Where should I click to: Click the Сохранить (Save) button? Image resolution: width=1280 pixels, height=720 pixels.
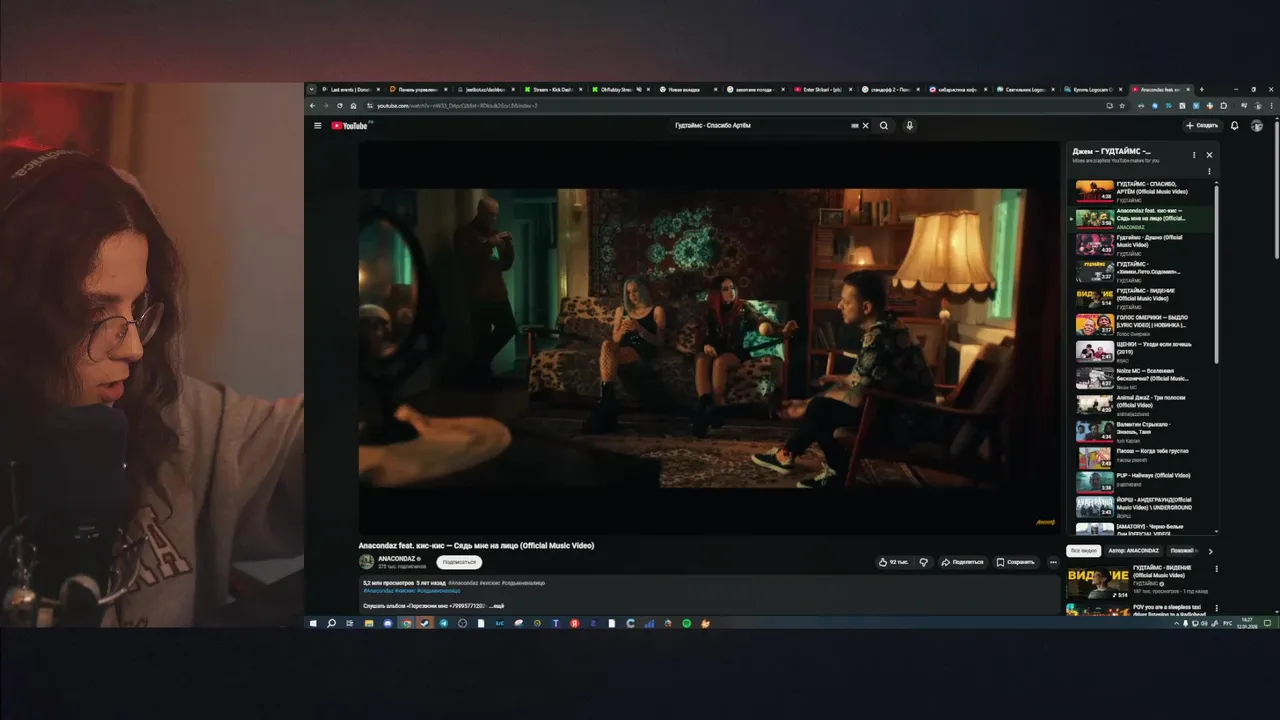click(1016, 562)
